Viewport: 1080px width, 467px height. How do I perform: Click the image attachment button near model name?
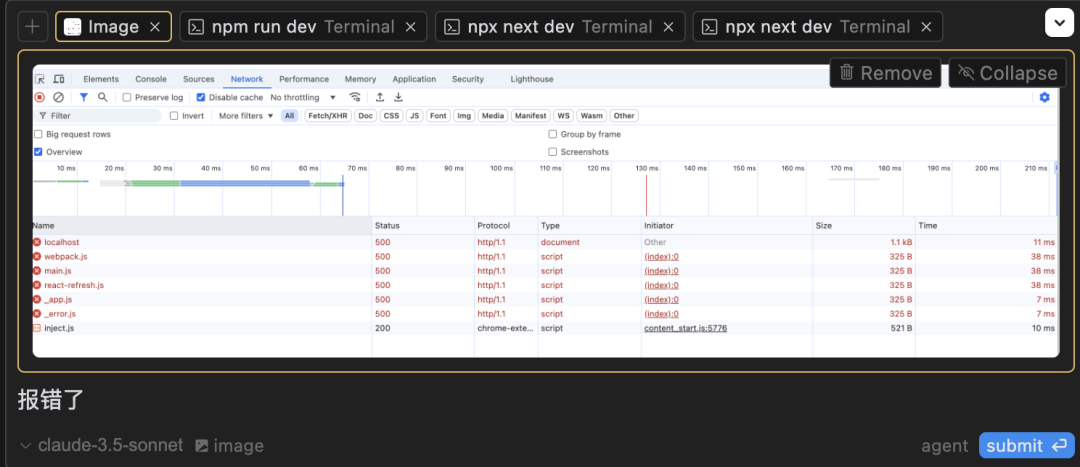pos(229,446)
